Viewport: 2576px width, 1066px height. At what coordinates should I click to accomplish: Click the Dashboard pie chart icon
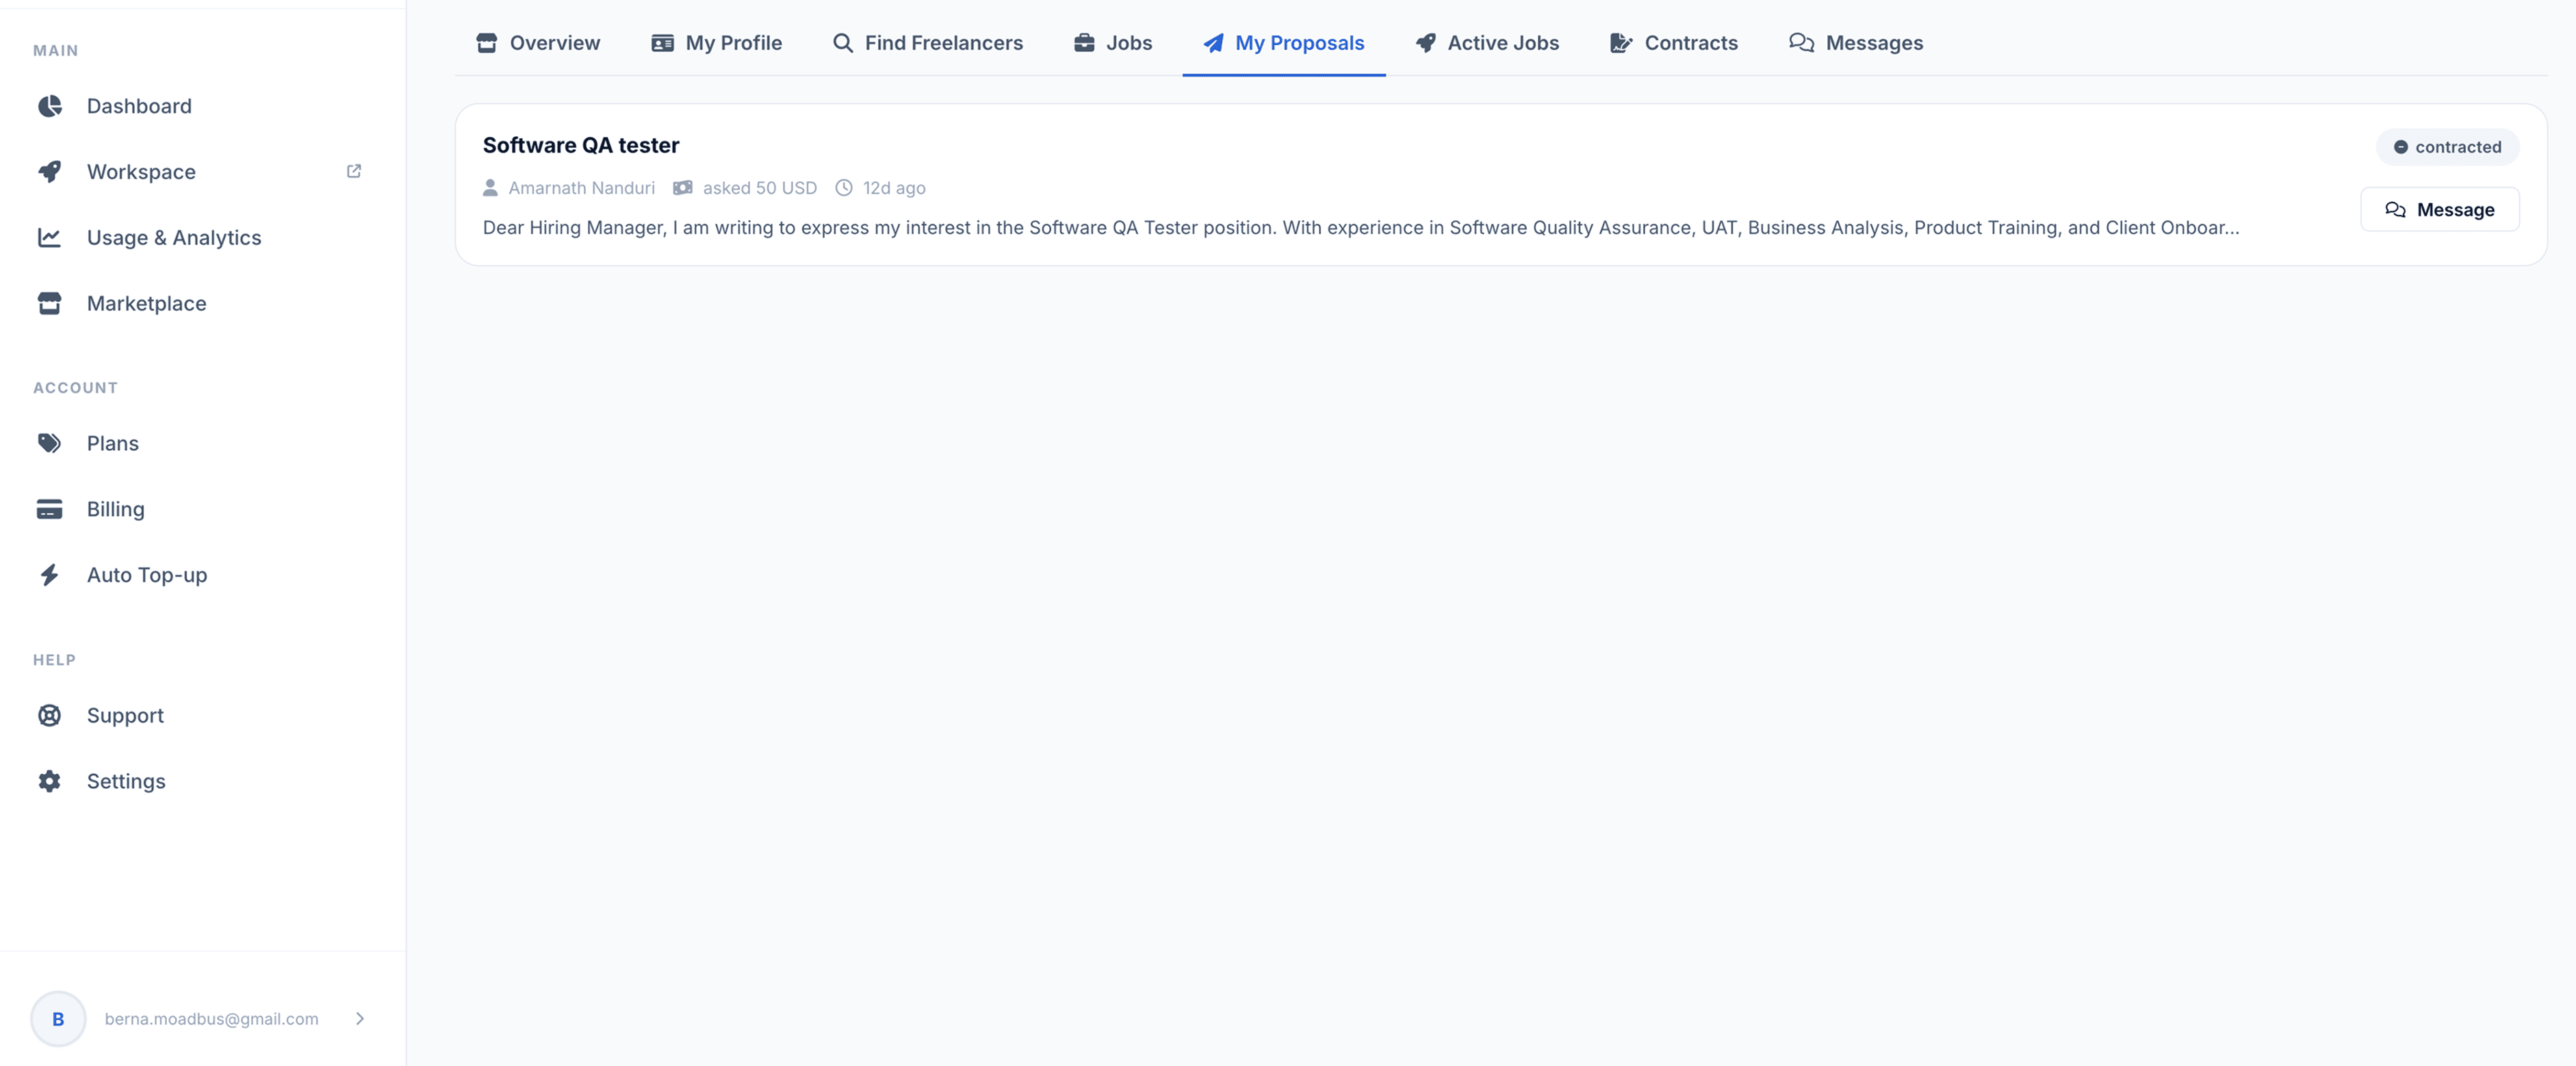[50, 106]
